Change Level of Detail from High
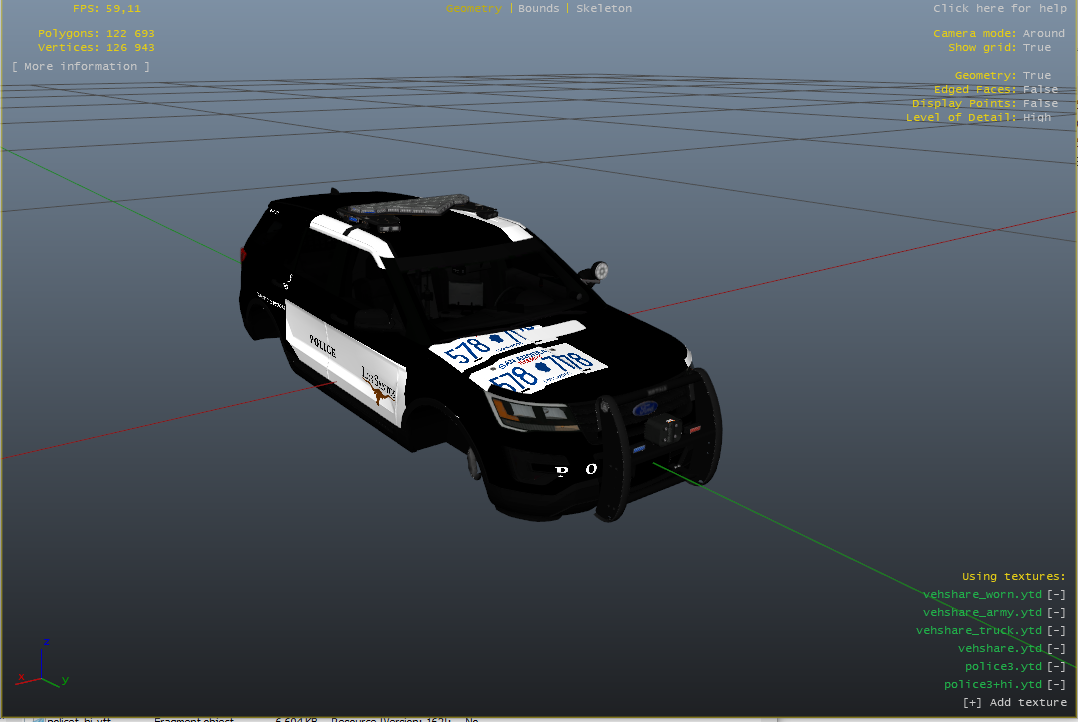This screenshot has width=1078, height=722. point(1037,118)
